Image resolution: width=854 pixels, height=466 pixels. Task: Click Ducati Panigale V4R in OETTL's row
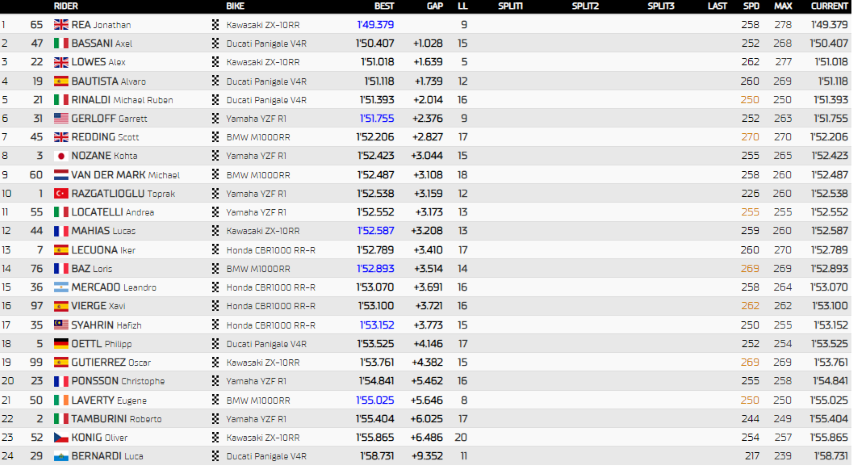[266, 344]
